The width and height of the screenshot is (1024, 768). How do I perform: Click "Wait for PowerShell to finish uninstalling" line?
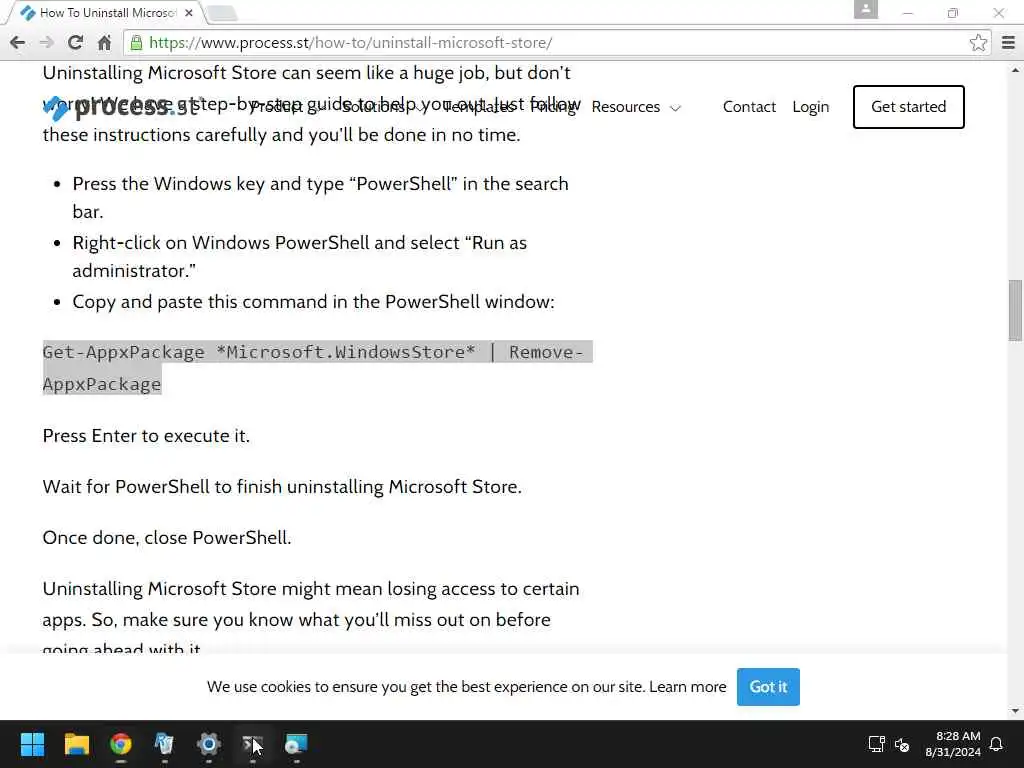point(282,487)
